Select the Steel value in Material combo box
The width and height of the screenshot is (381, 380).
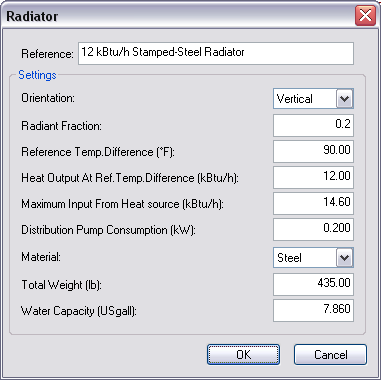coord(305,258)
